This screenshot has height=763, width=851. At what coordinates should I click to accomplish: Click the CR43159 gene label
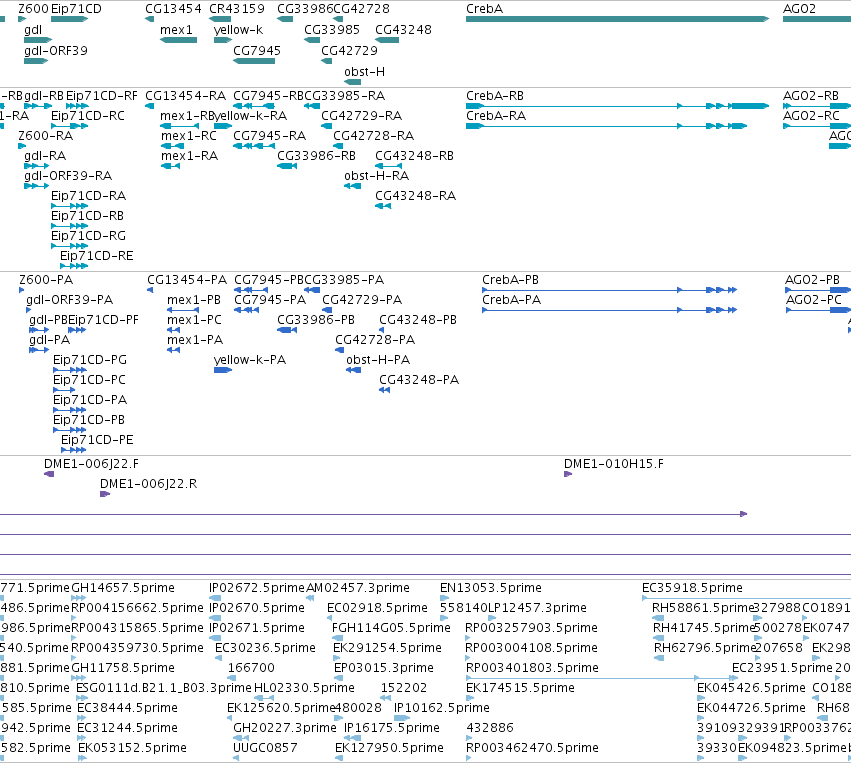(237, 9)
